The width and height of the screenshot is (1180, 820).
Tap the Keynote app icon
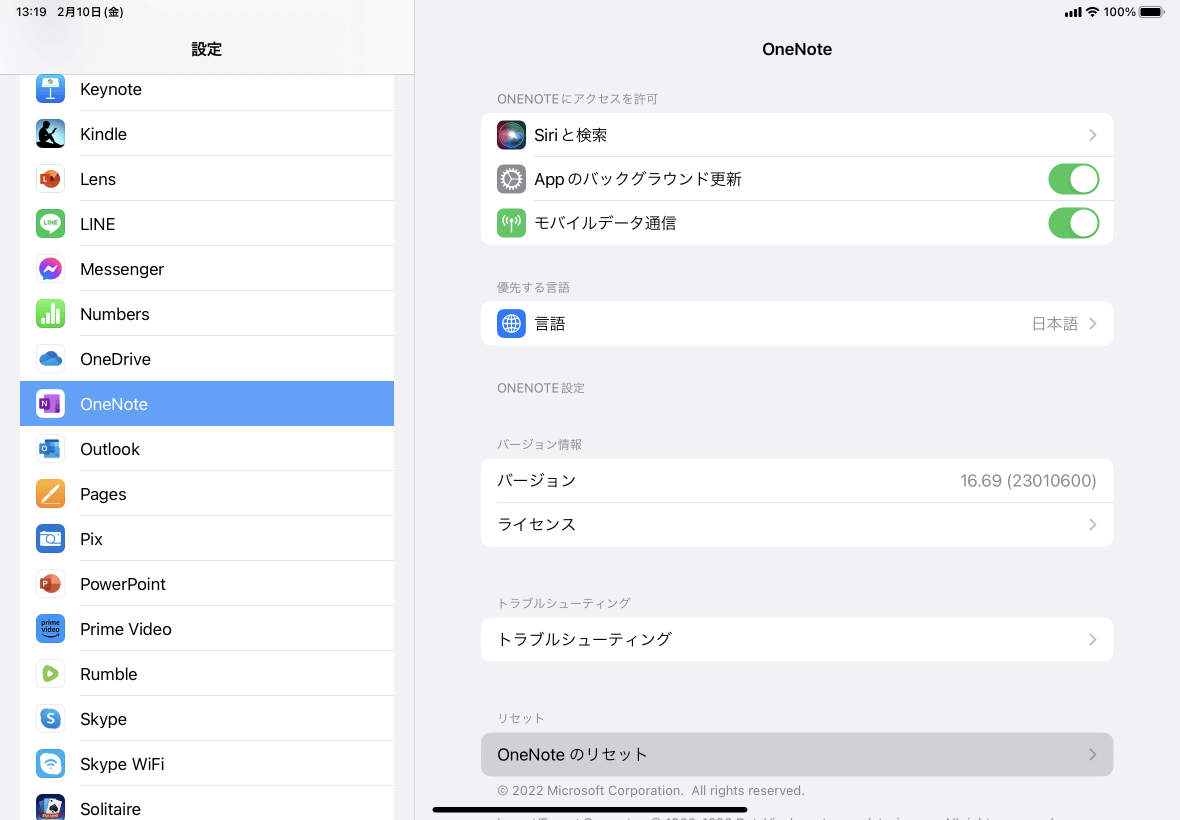click(x=50, y=89)
